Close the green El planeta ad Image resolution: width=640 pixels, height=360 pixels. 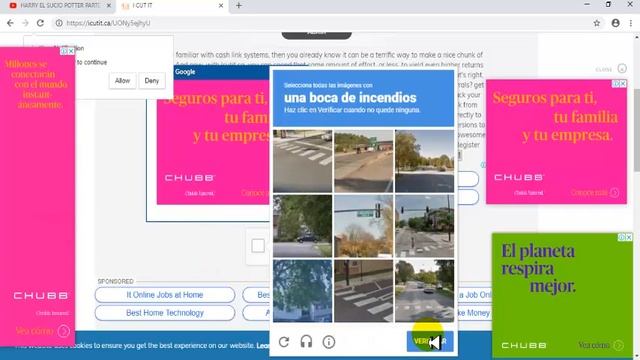click(x=629, y=237)
